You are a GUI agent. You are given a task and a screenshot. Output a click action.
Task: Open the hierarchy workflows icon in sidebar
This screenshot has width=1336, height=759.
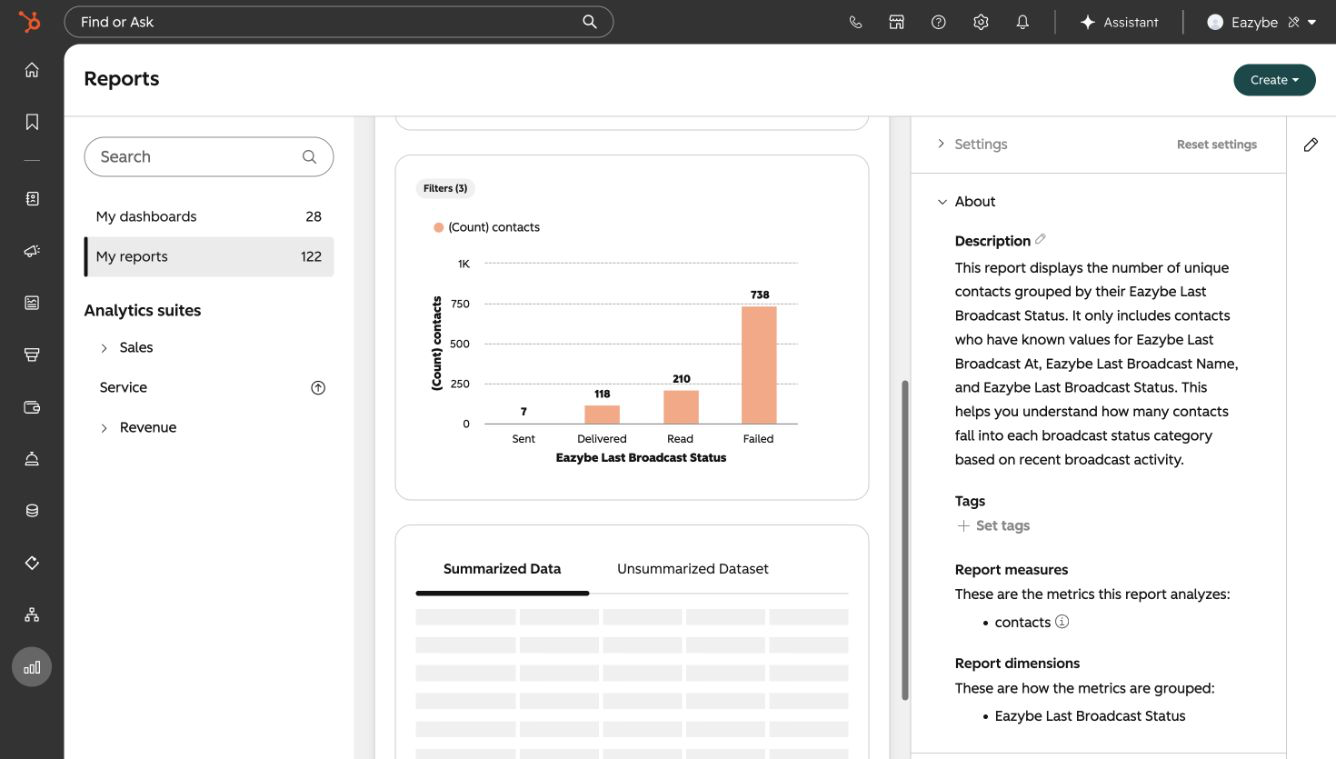(32, 615)
